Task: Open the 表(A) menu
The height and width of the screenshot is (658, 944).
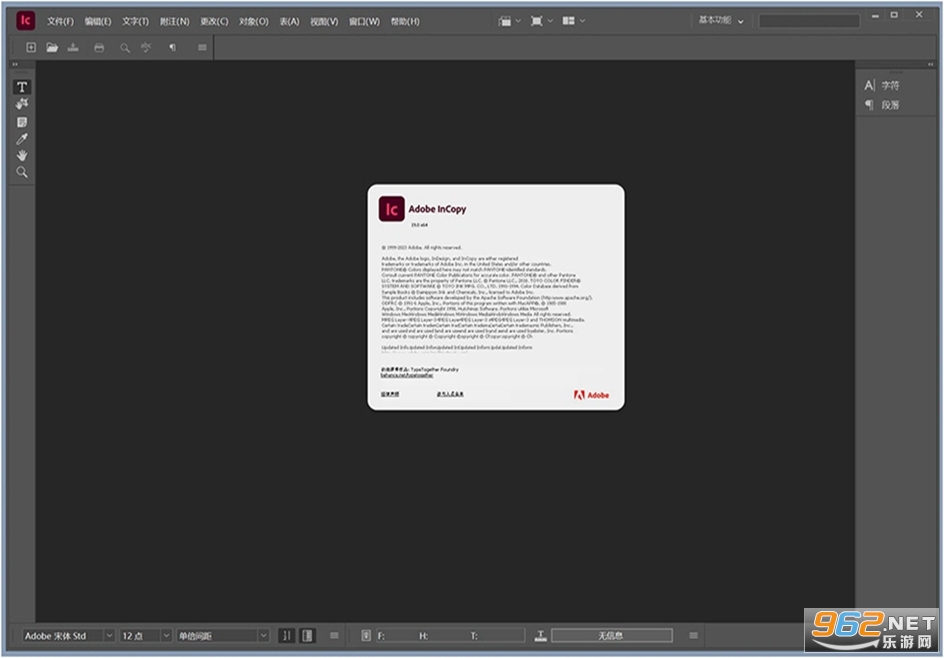Action: [x=289, y=21]
